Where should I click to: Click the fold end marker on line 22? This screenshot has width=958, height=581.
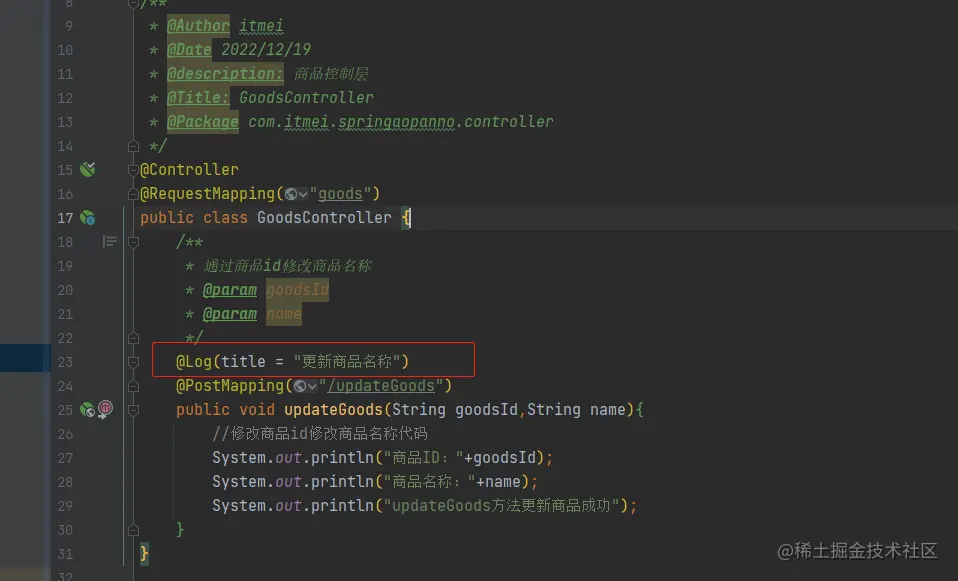pyautogui.click(x=133, y=338)
